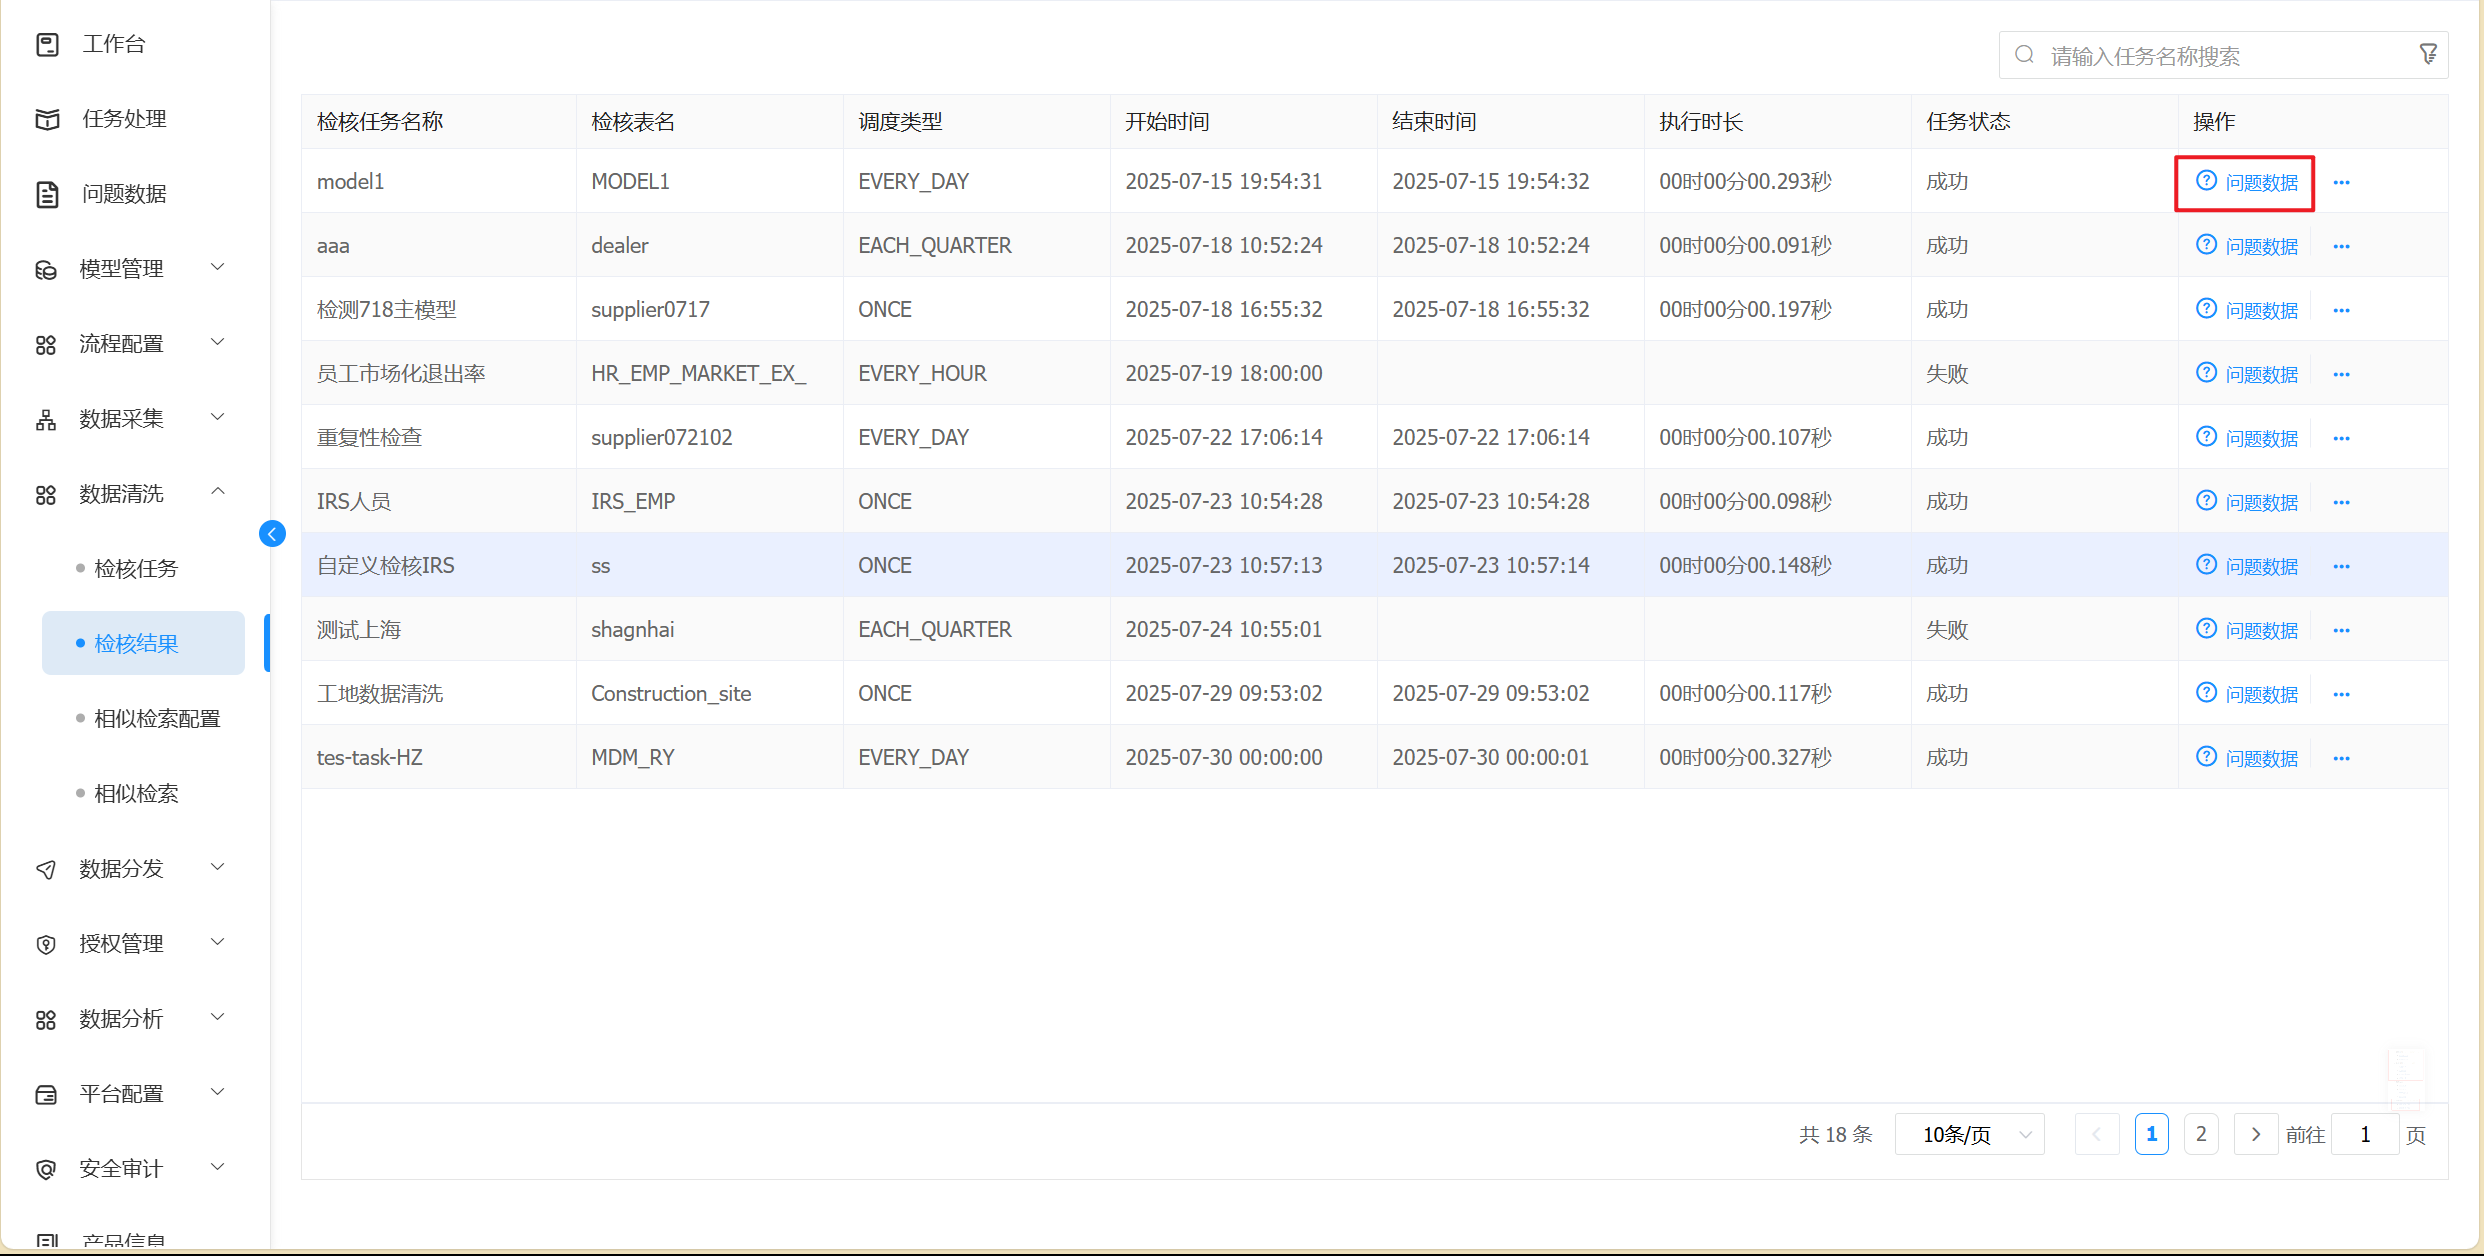Click the 工作台 workbench icon
Viewport: 2484px width, 1256px height.
pos(47,44)
